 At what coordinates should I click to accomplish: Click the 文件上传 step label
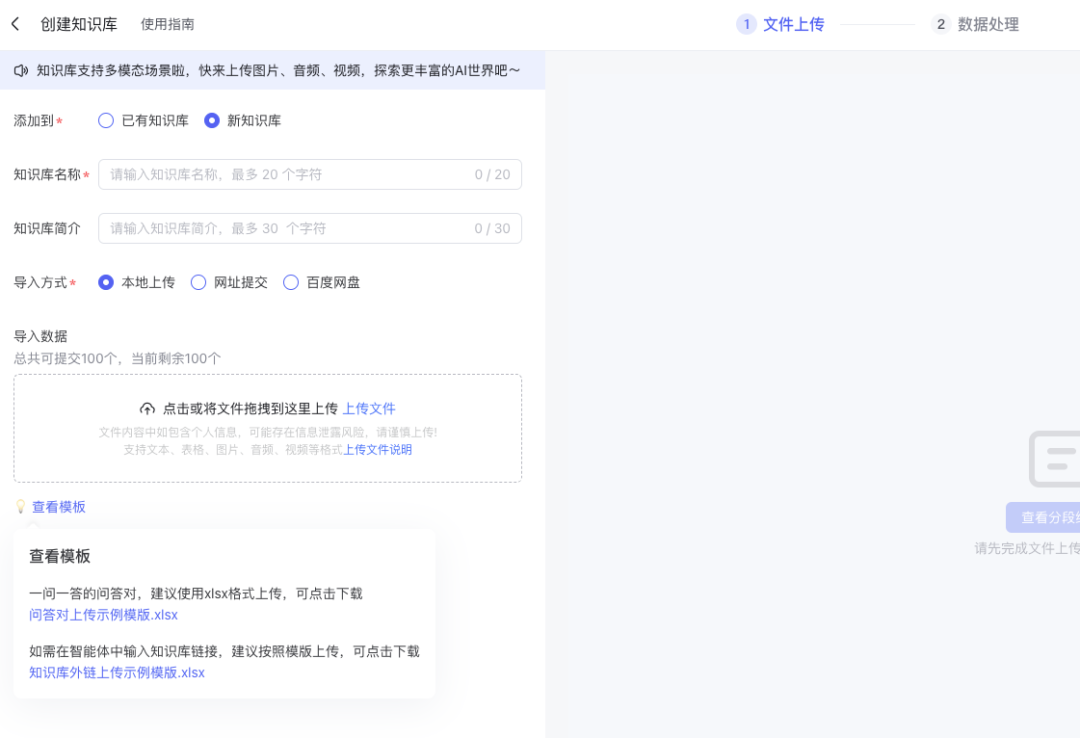click(x=789, y=24)
